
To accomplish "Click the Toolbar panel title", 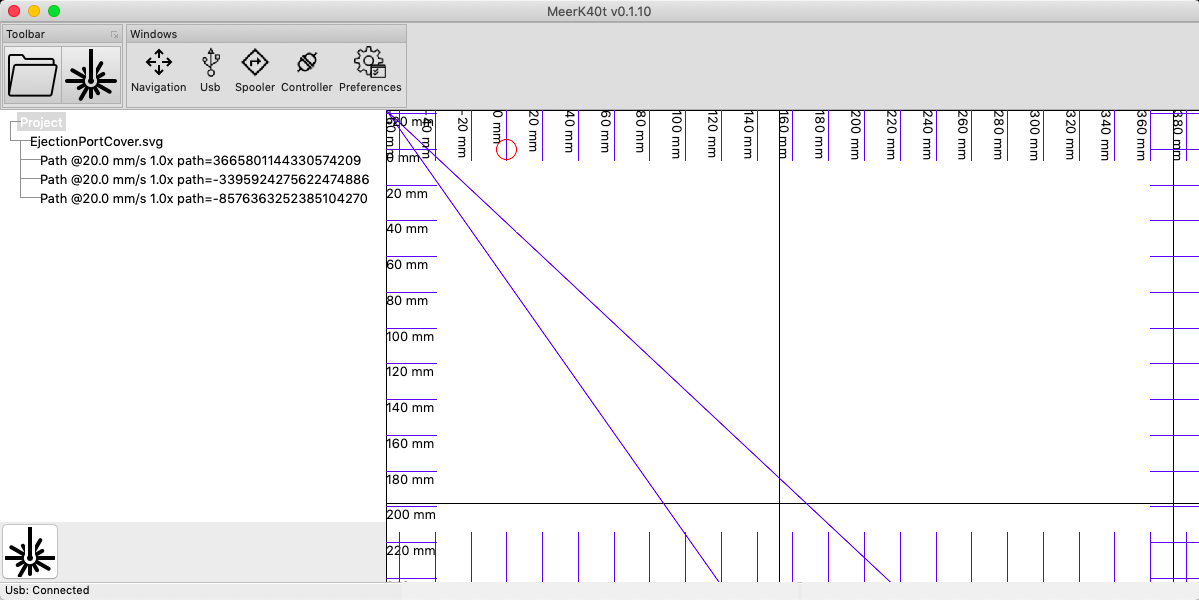I will coord(25,34).
